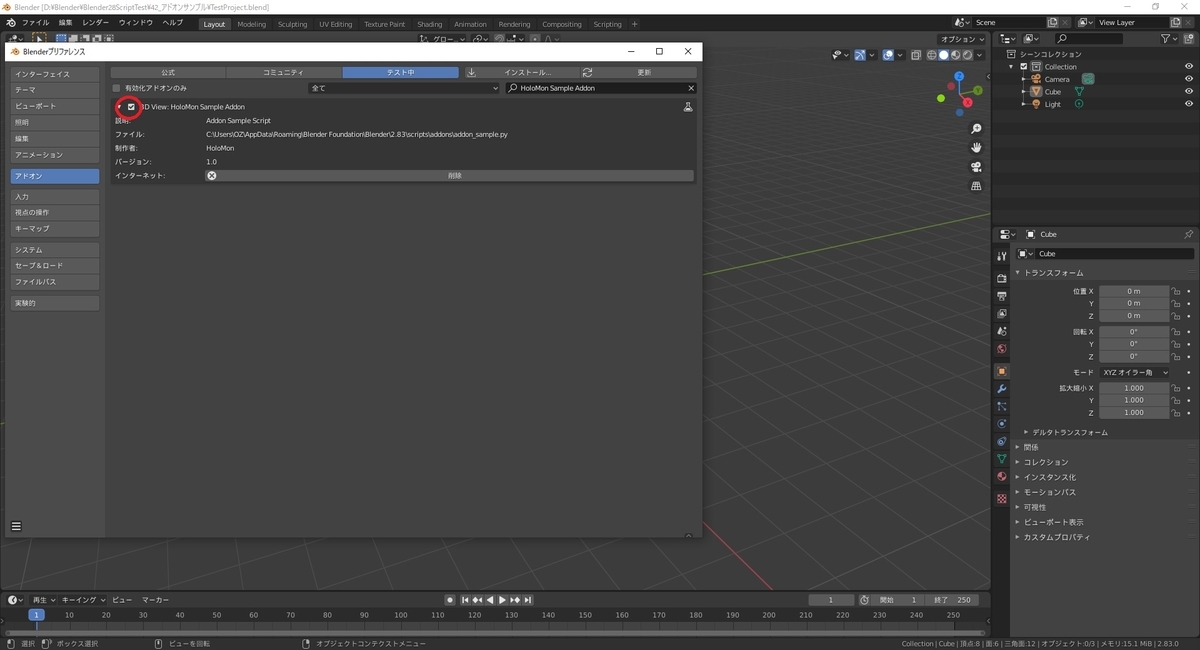This screenshot has height=650, width=1200.
Task: Switch to UV Editing workspace tab
Action: pos(336,24)
